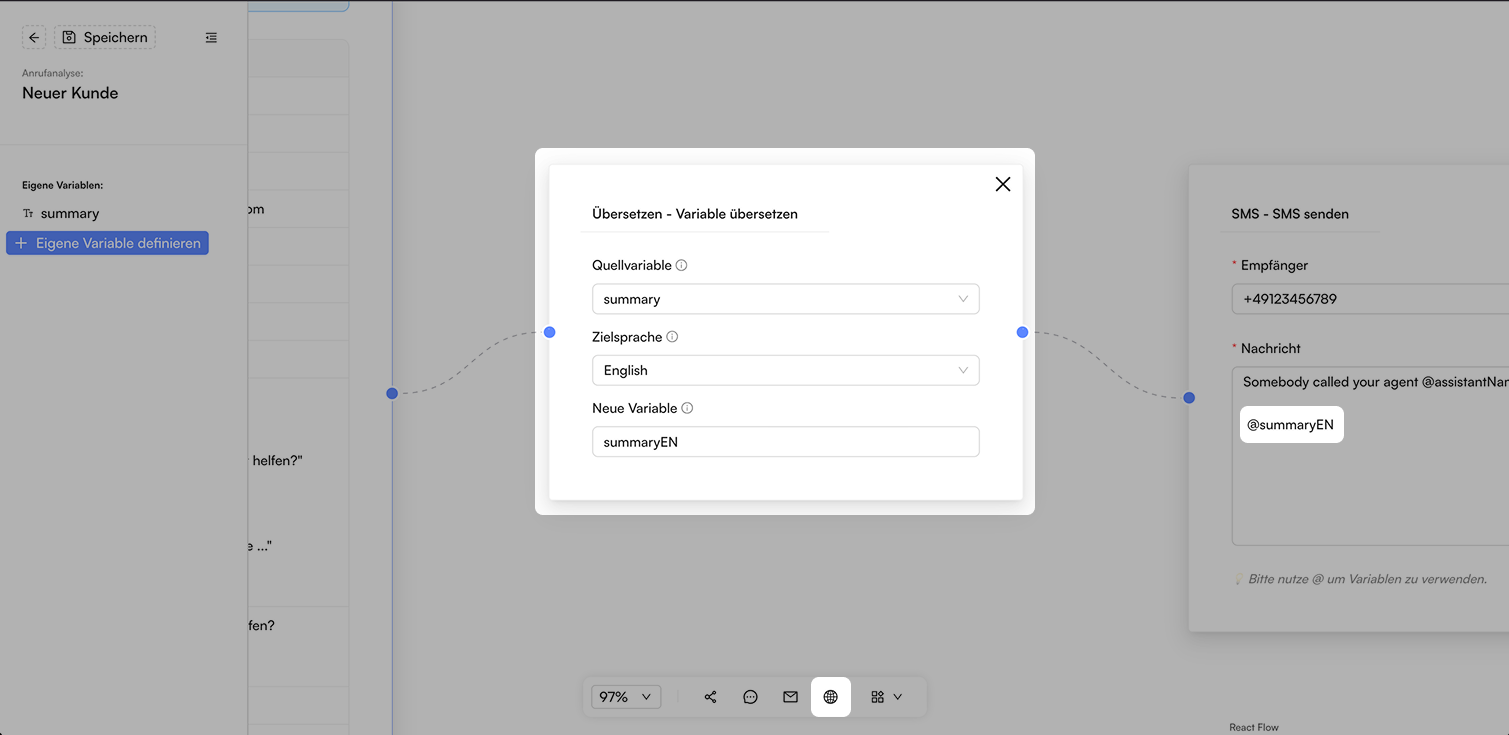1509x735 pixels.
Task: Show the info tooltip icon beside Zielsprache
Action: coord(672,337)
